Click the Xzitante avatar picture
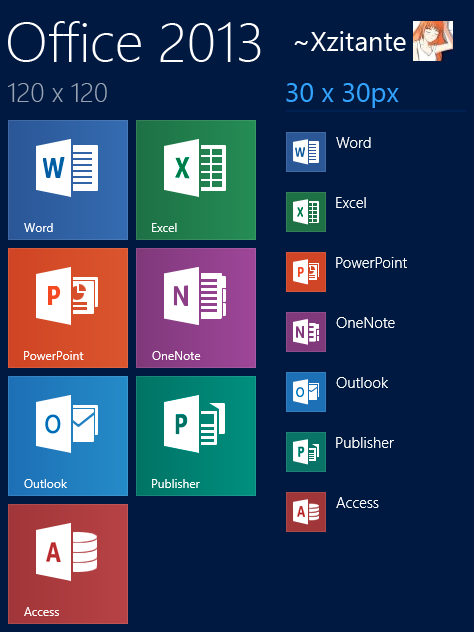 coord(433,41)
